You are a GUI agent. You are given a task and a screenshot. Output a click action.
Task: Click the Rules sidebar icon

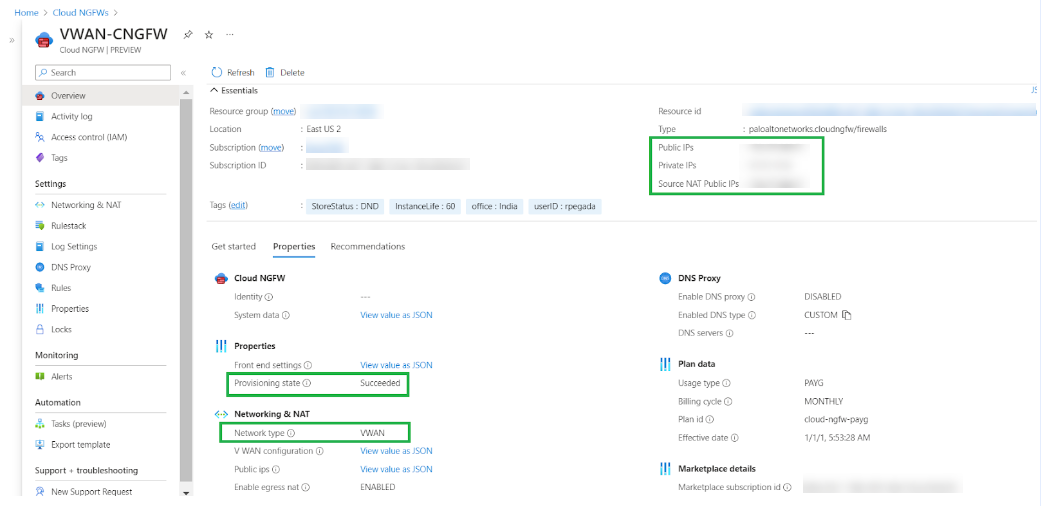tap(39, 288)
